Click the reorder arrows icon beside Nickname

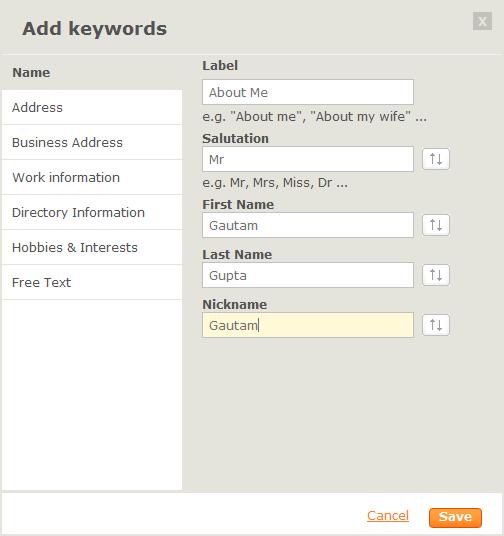(x=436, y=325)
